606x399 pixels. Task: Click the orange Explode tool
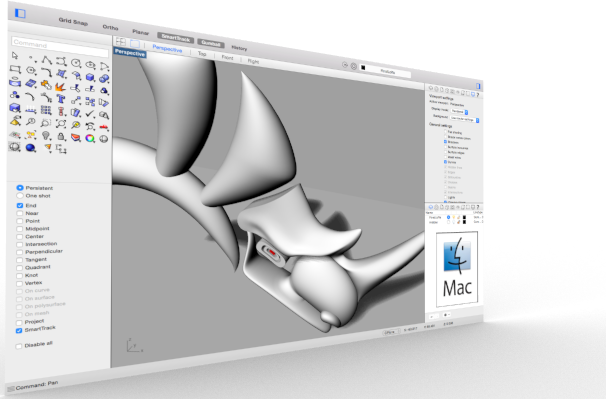tap(60, 87)
